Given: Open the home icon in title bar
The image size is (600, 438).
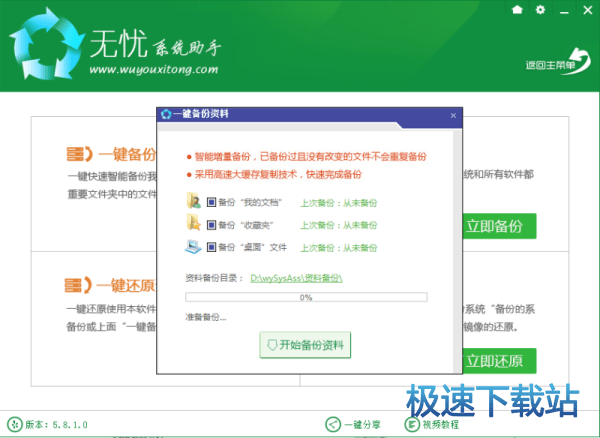Looking at the screenshot, I should (x=517, y=9).
